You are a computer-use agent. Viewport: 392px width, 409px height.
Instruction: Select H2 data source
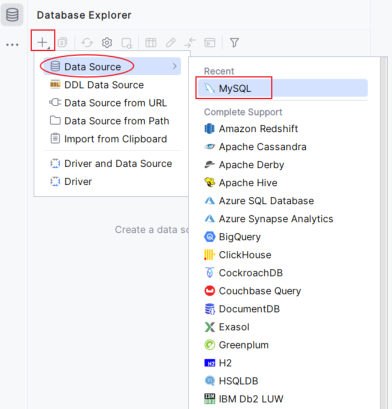282,363
